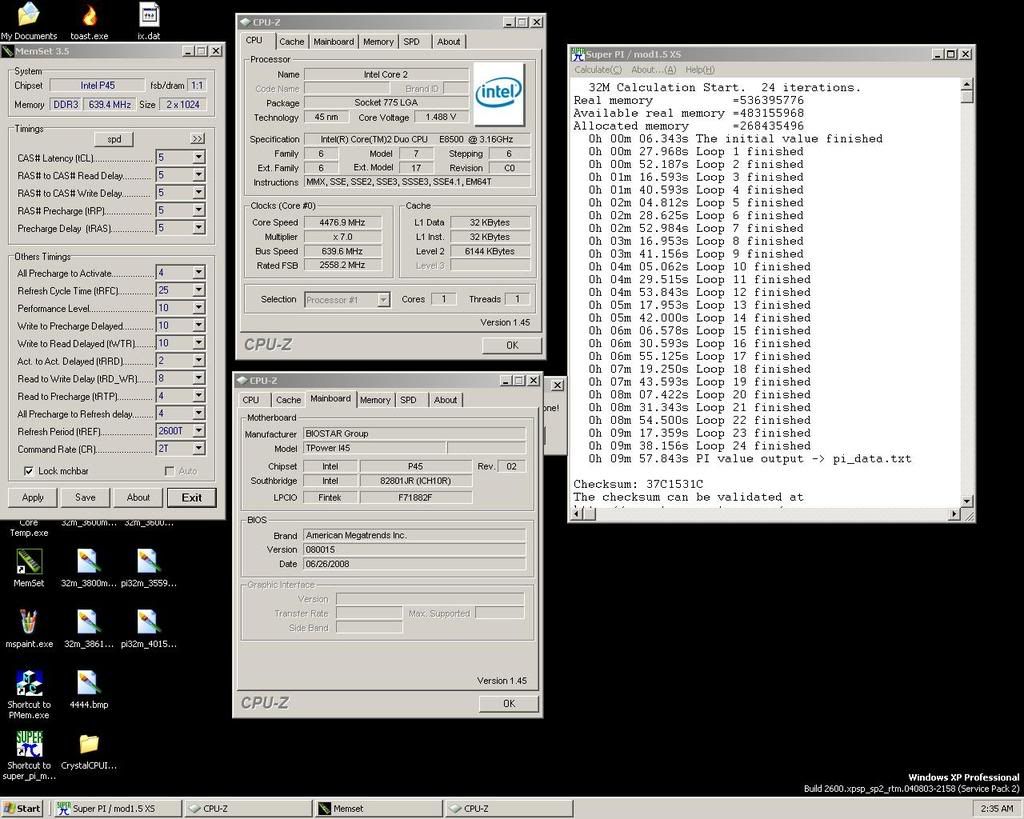Open the Start menu
The image size is (1024, 819).
pyautogui.click(x=22, y=809)
